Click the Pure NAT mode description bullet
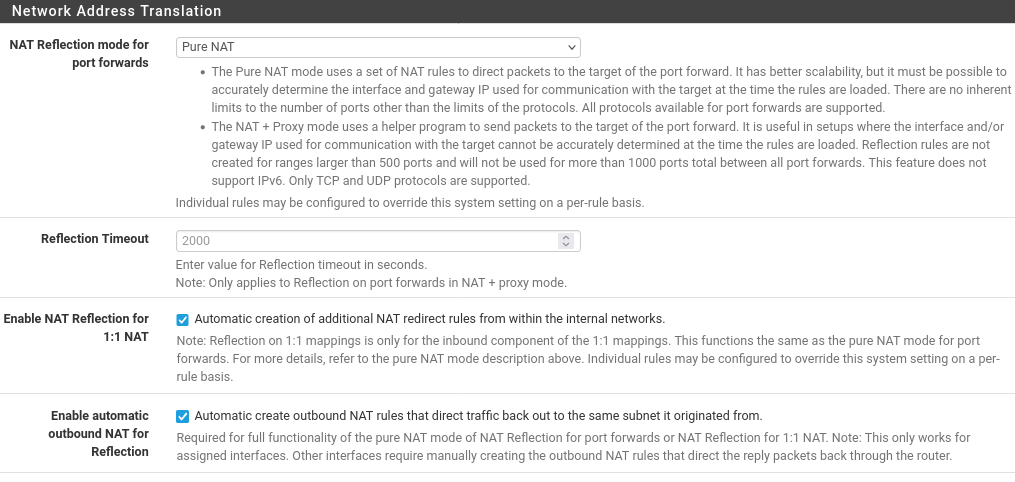Screen dimensions: 1015x482 pos(611,89)
